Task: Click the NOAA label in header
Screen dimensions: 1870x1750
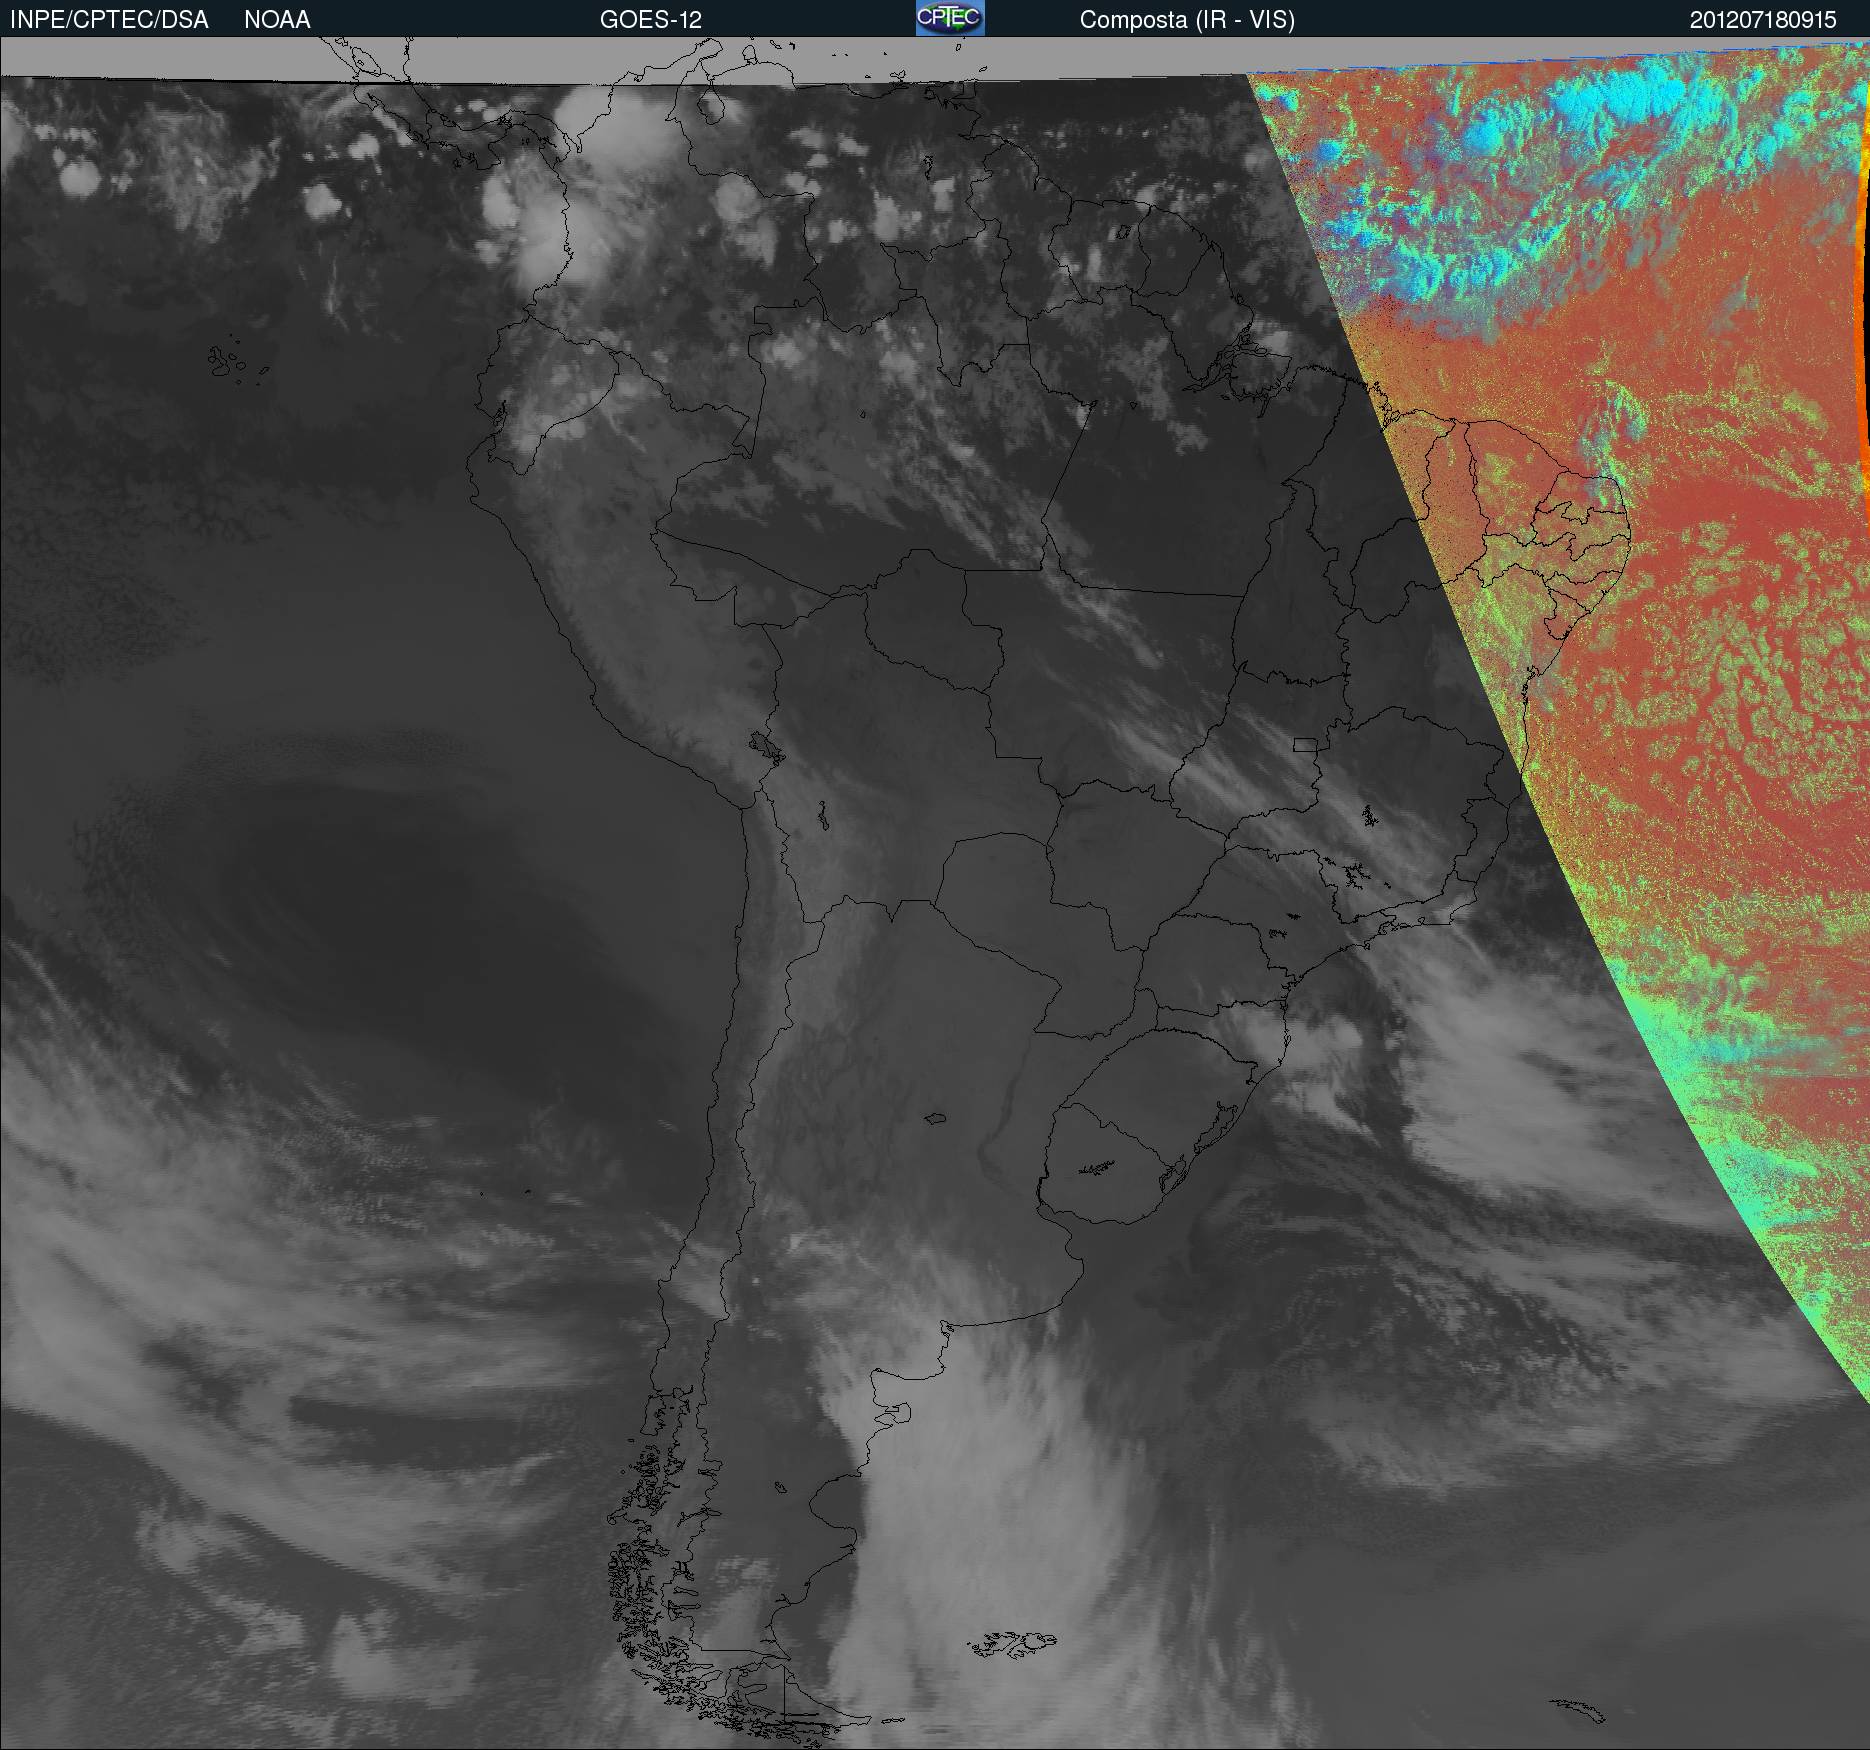Action: click(x=277, y=20)
